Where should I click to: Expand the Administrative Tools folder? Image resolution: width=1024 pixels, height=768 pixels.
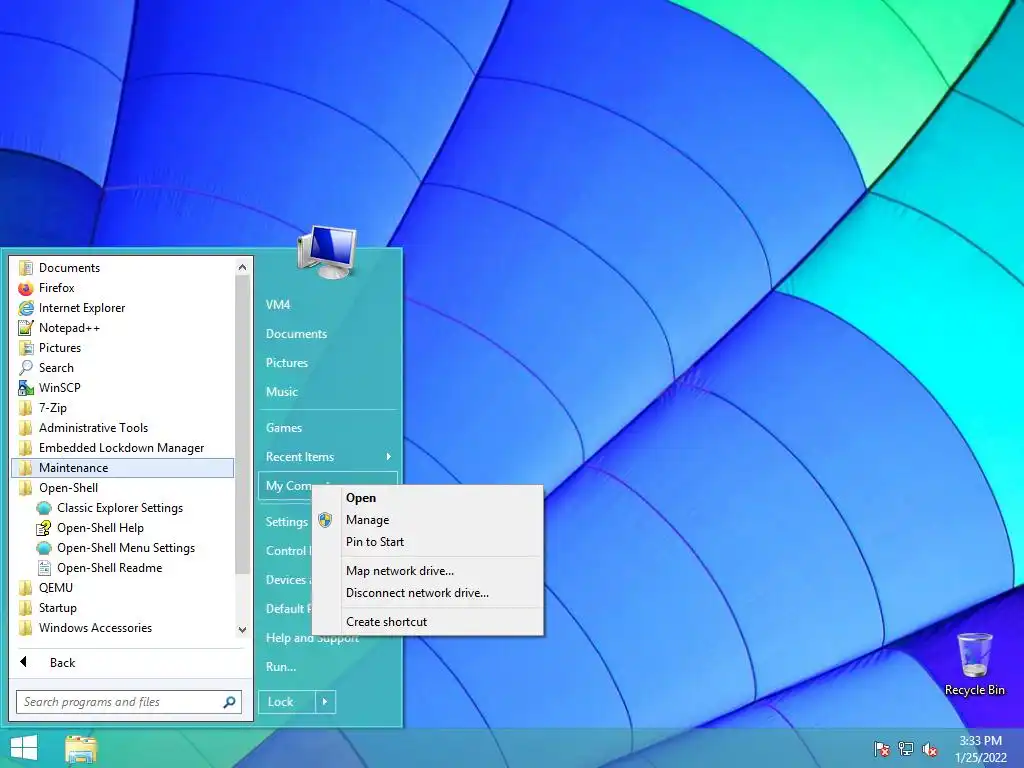click(122, 428)
